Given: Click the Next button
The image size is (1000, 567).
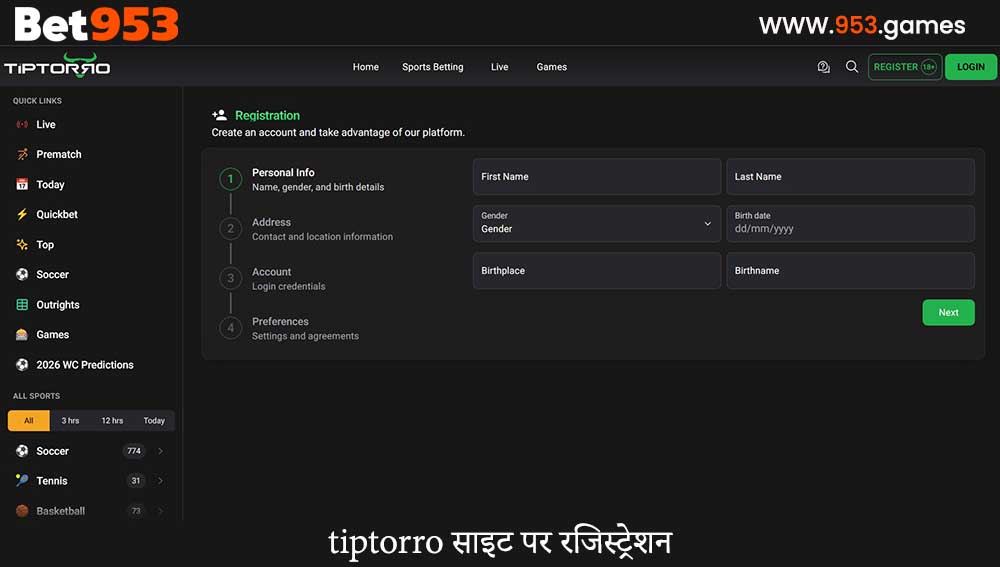Looking at the screenshot, I should (948, 313).
